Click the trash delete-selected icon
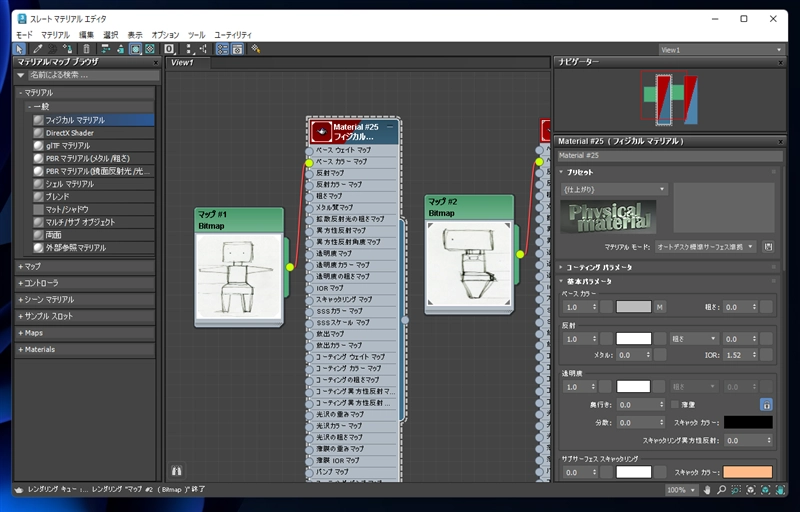Image resolution: width=800 pixels, height=512 pixels. pyautogui.click(x=86, y=49)
